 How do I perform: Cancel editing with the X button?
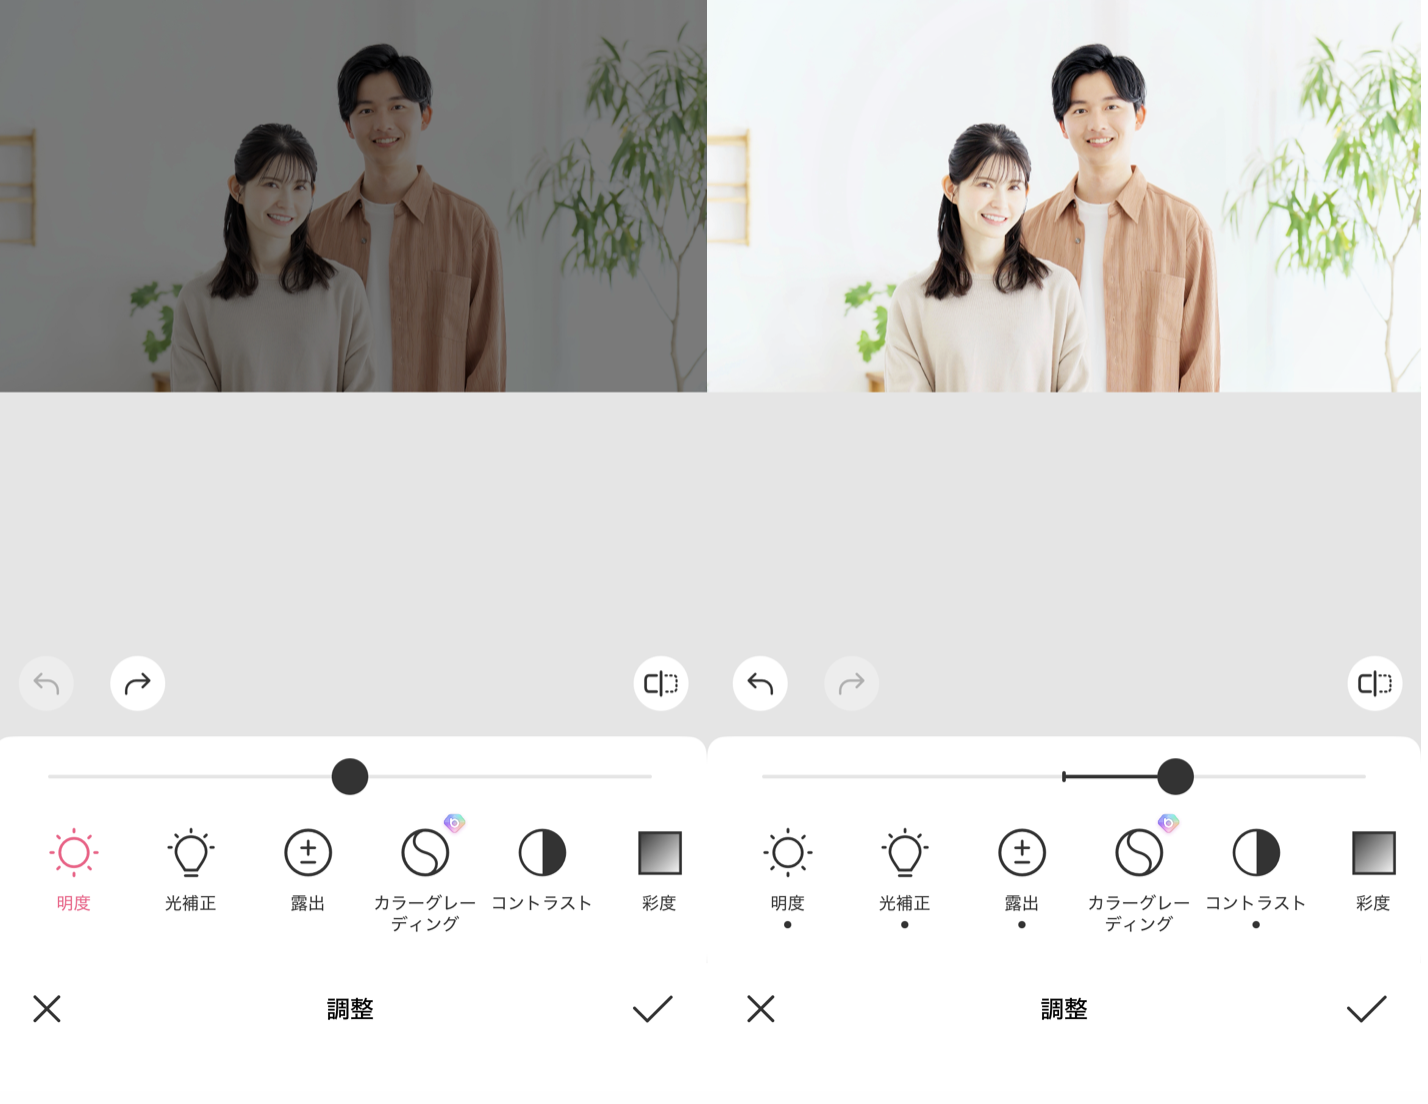(46, 1009)
